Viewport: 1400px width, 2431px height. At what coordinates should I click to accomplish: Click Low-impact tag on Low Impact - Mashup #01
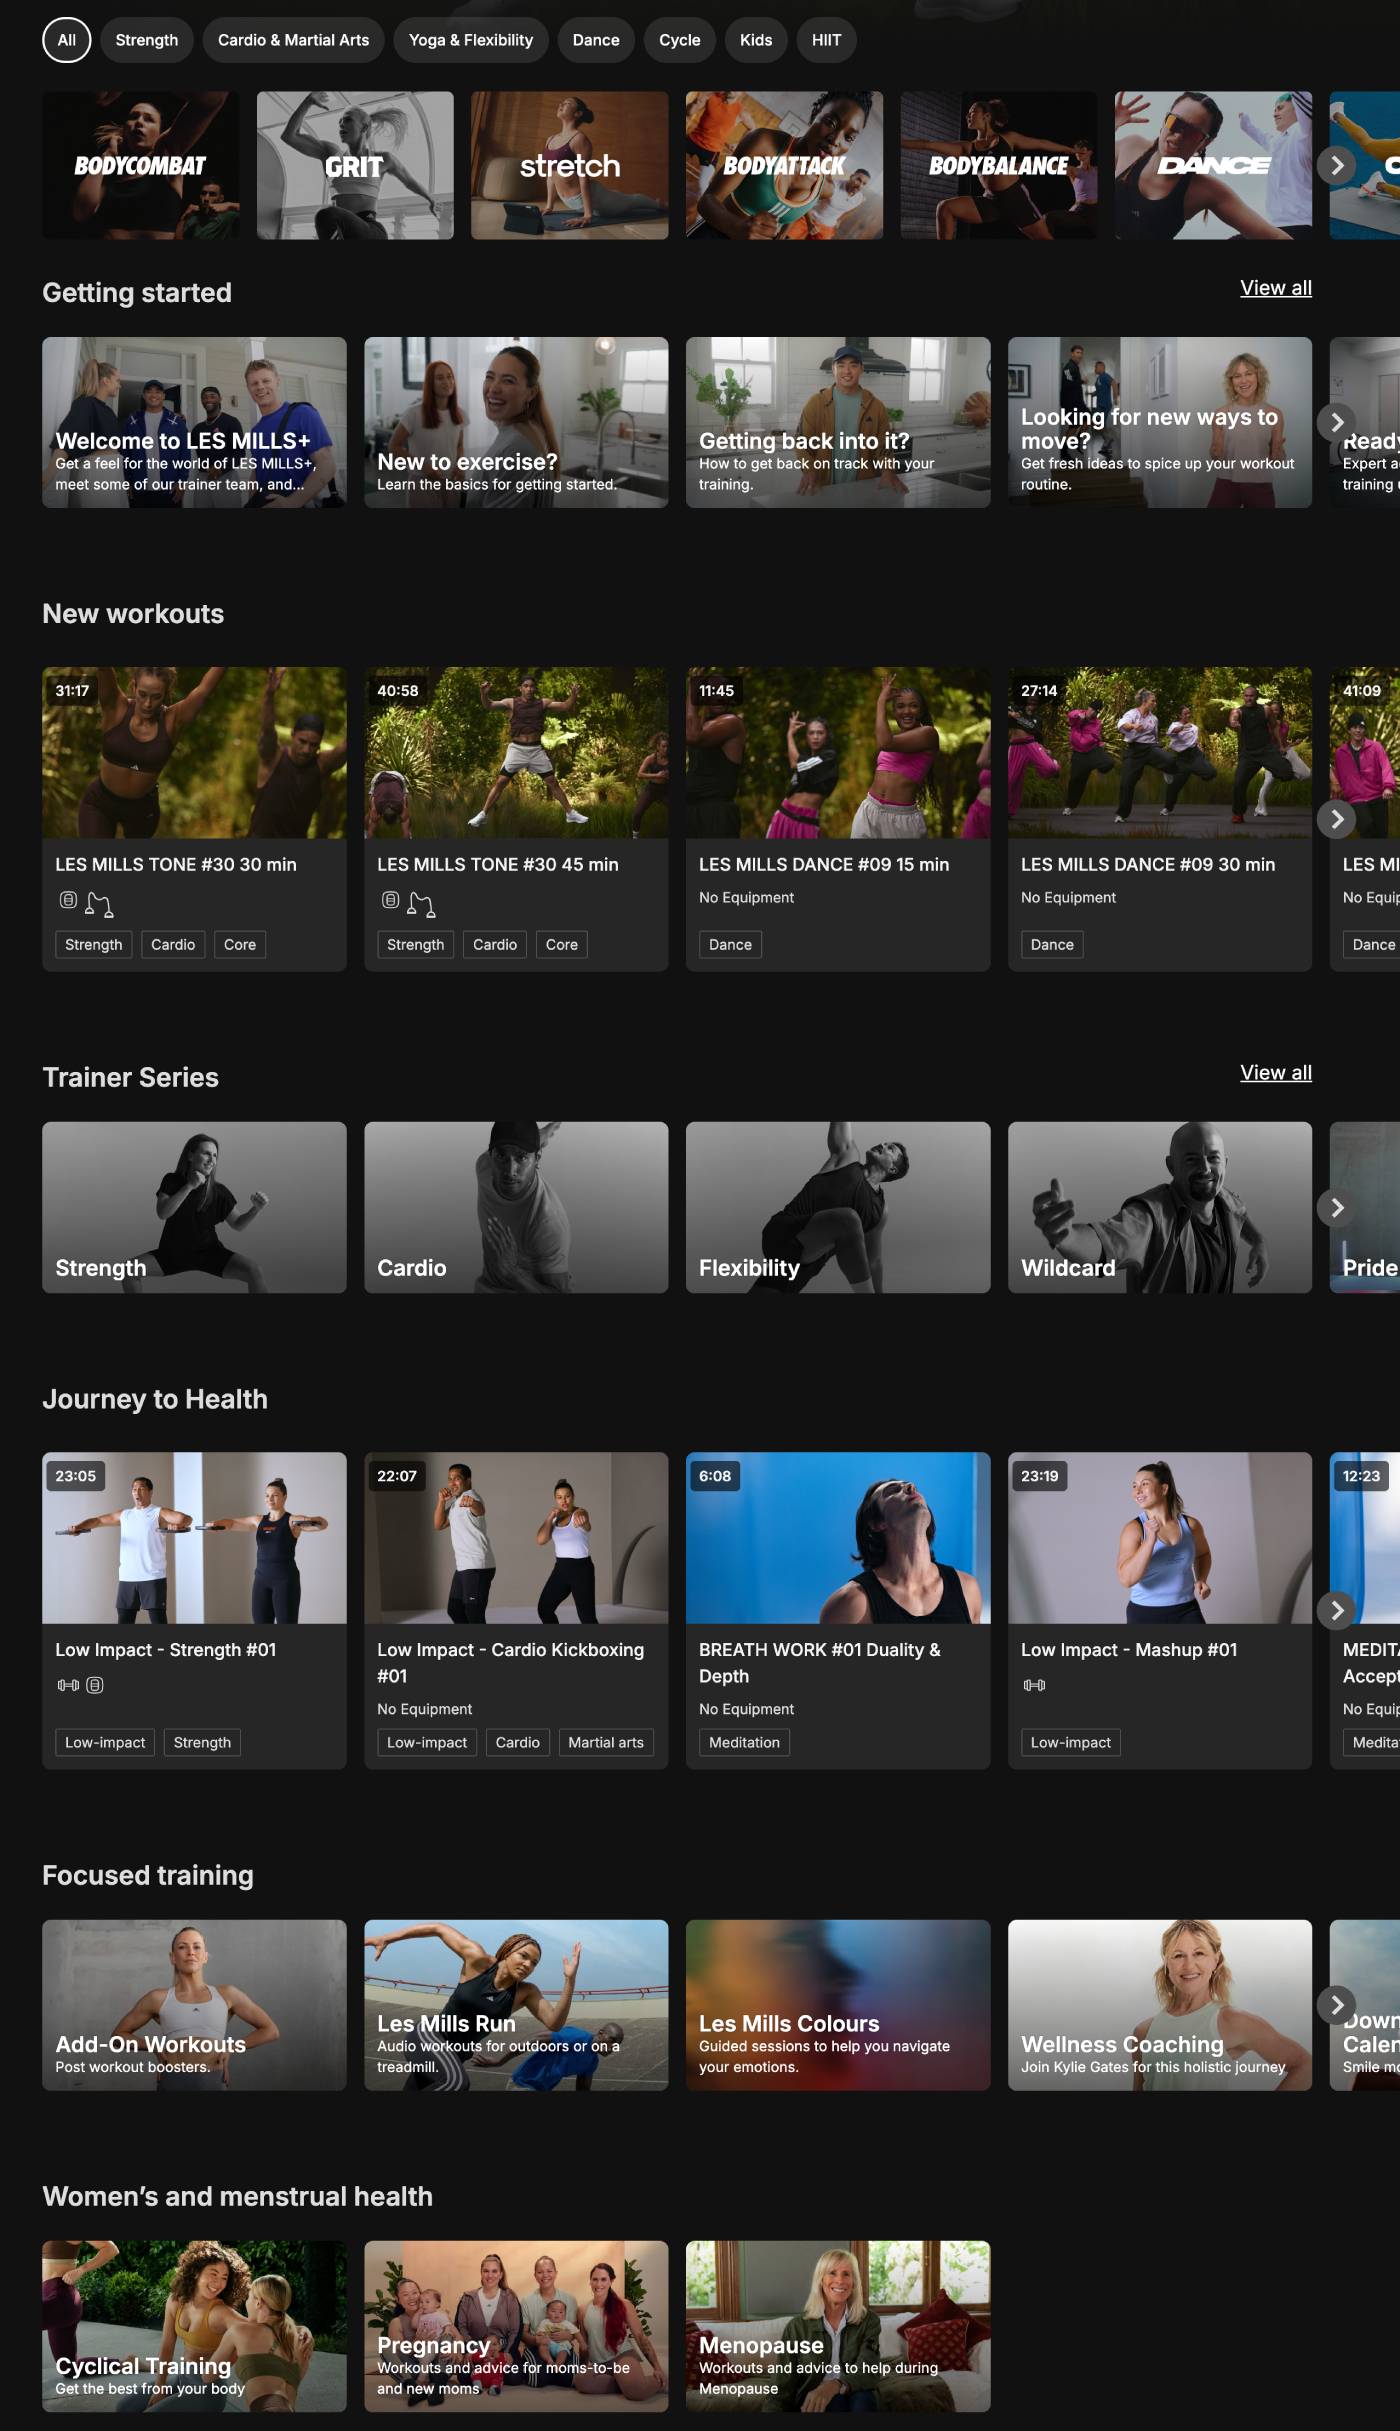pos(1071,1742)
